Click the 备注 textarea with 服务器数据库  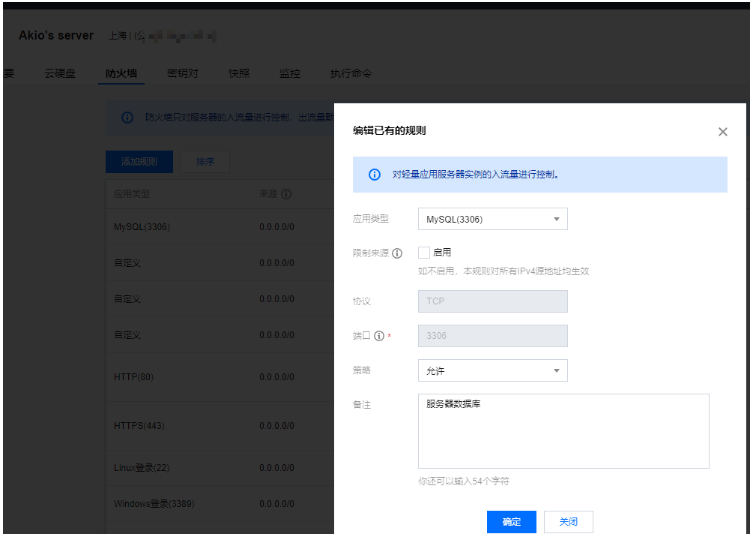tap(563, 431)
